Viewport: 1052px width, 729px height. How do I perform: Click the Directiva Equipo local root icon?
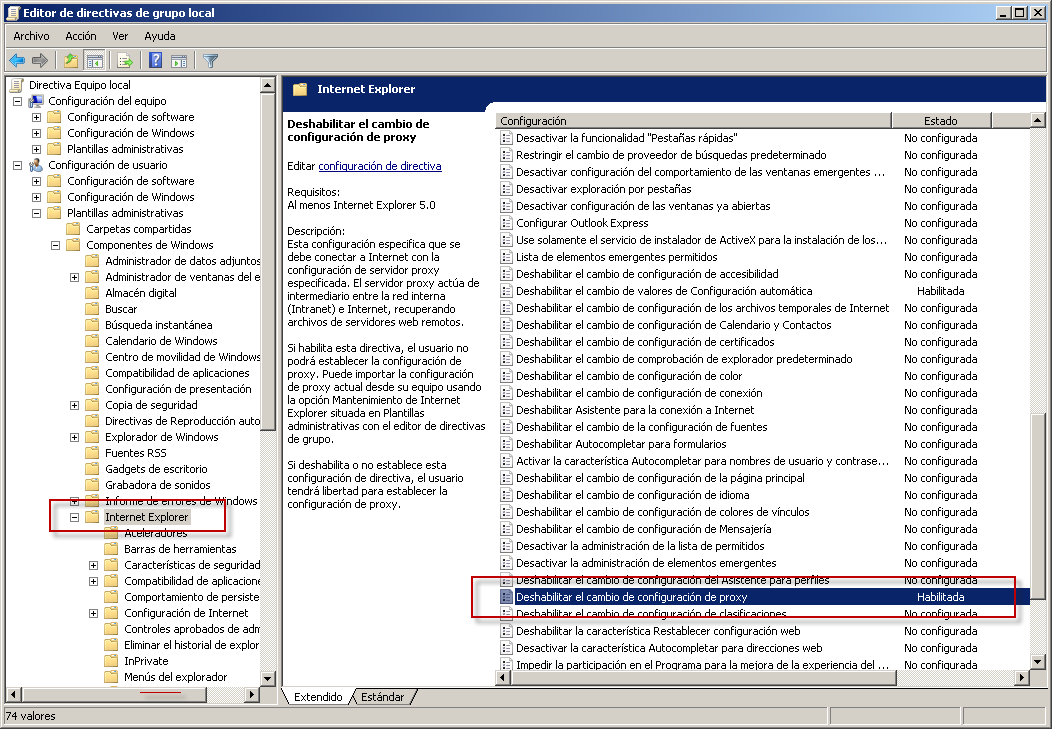17,85
